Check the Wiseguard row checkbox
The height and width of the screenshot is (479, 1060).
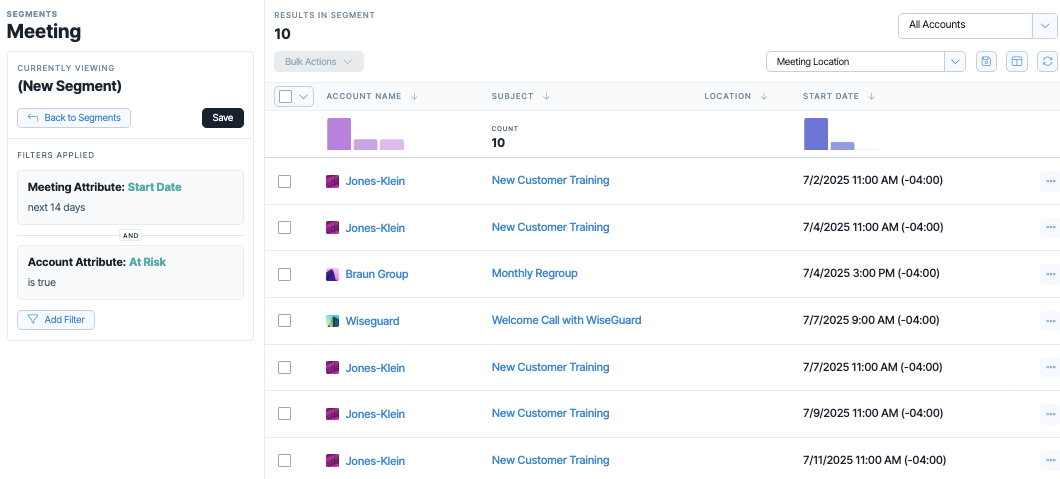tap(285, 321)
